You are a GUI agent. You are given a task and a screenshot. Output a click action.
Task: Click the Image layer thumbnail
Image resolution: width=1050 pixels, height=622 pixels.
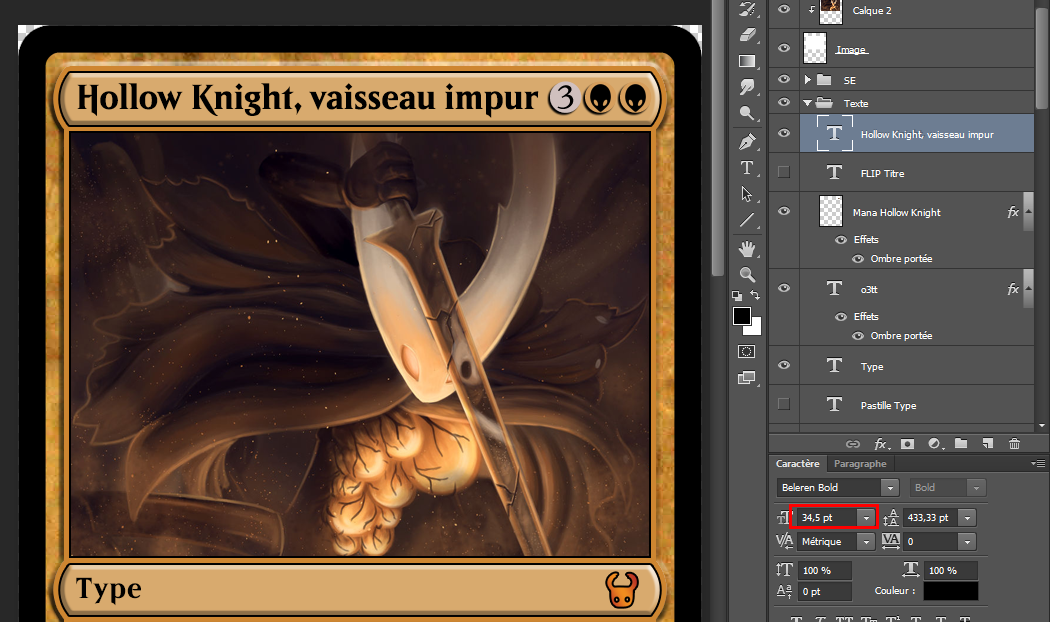click(815, 48)
